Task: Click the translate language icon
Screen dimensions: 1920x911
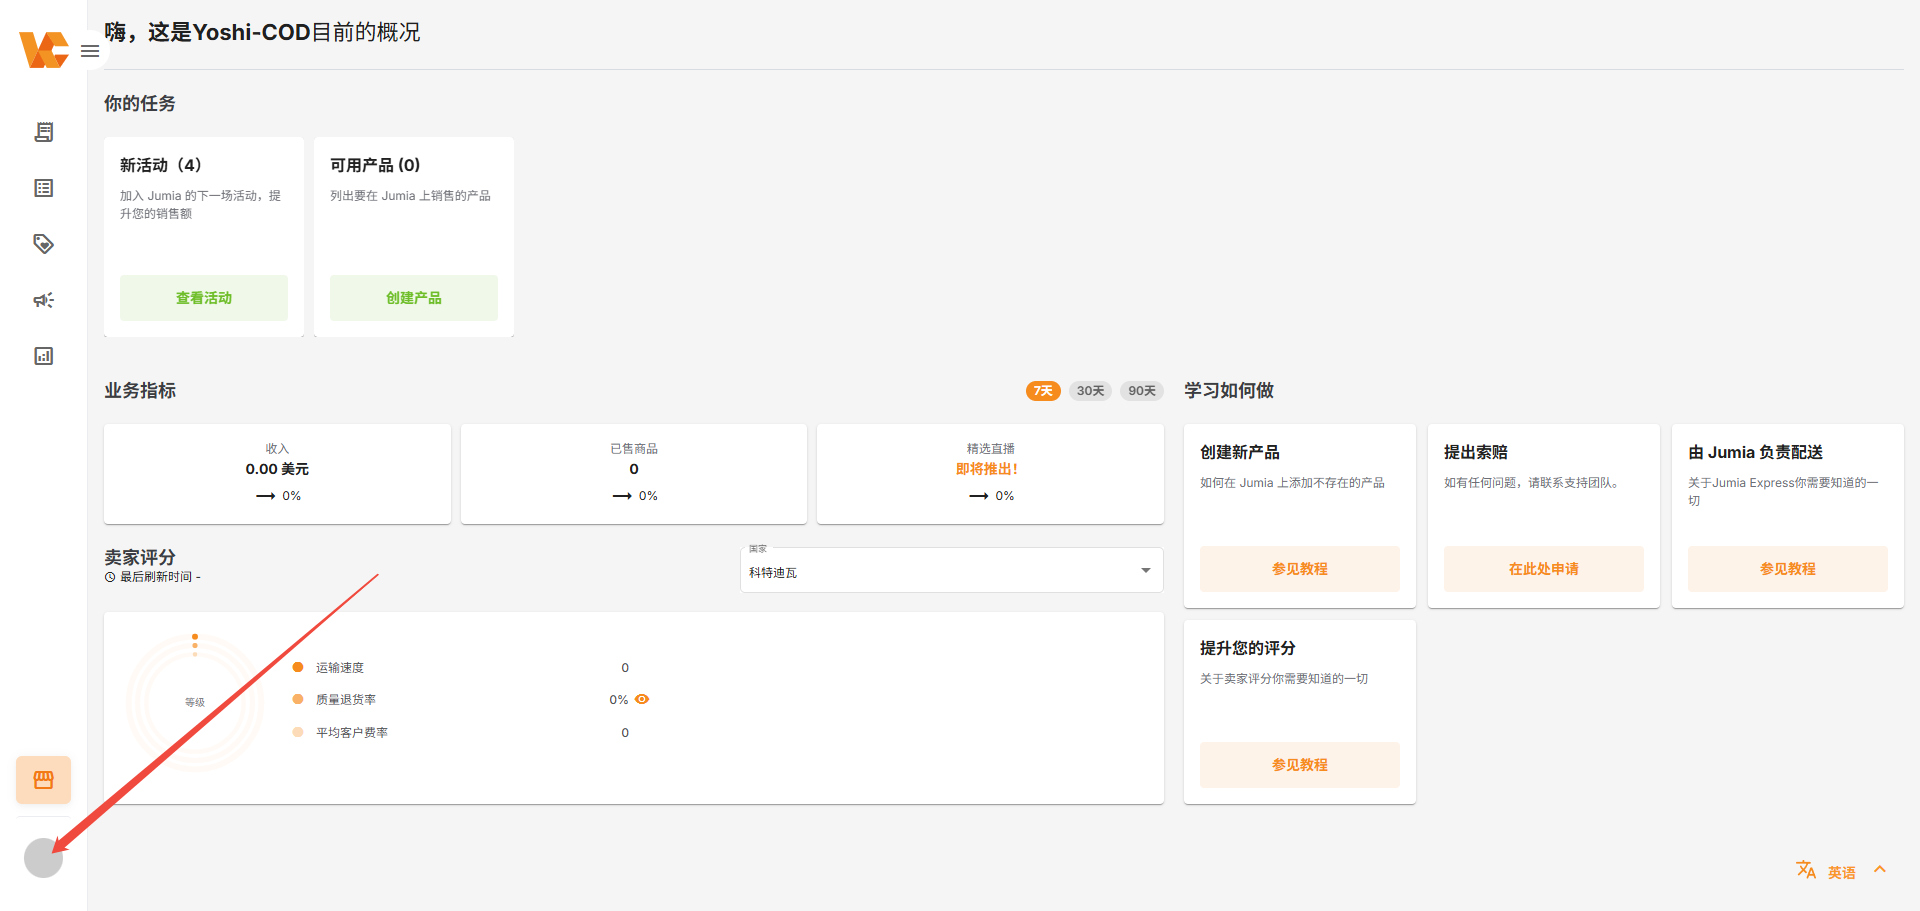Action: click(x=1805, y=870)
